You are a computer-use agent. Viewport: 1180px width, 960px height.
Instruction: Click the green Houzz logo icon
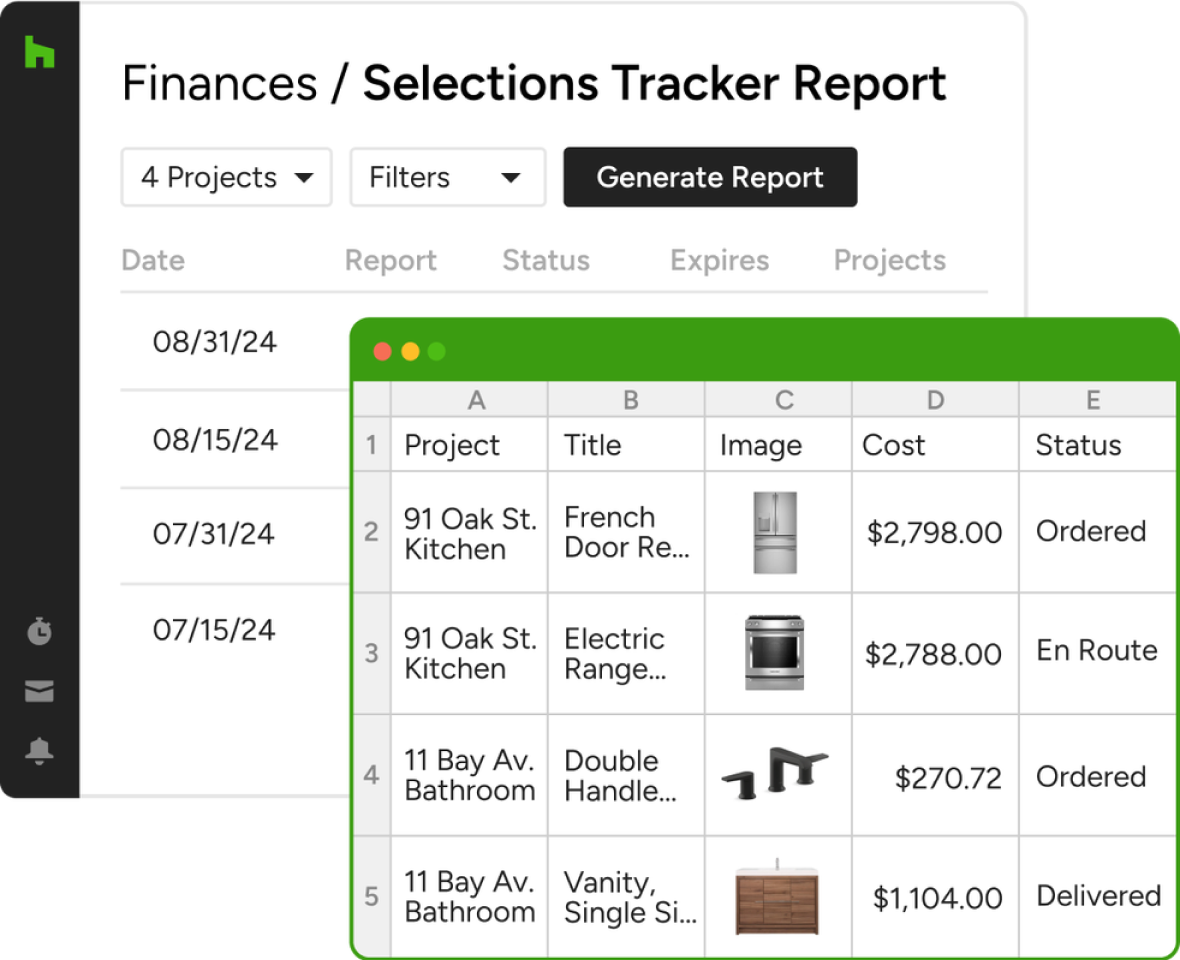click(39, 53)
